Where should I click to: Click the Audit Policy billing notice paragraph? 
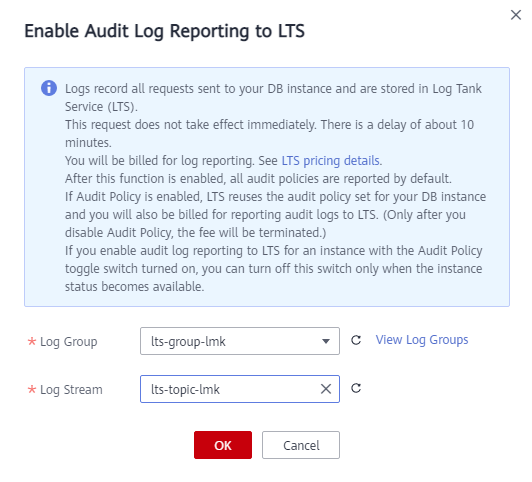(x=276, y=215)
